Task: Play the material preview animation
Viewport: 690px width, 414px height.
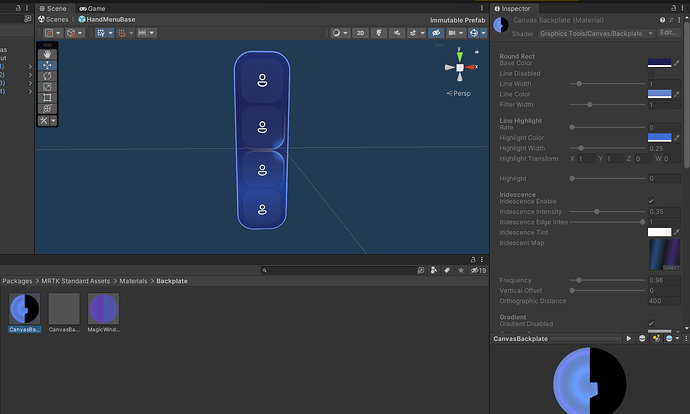Action: pyautogui.click(x=629, y=339)
